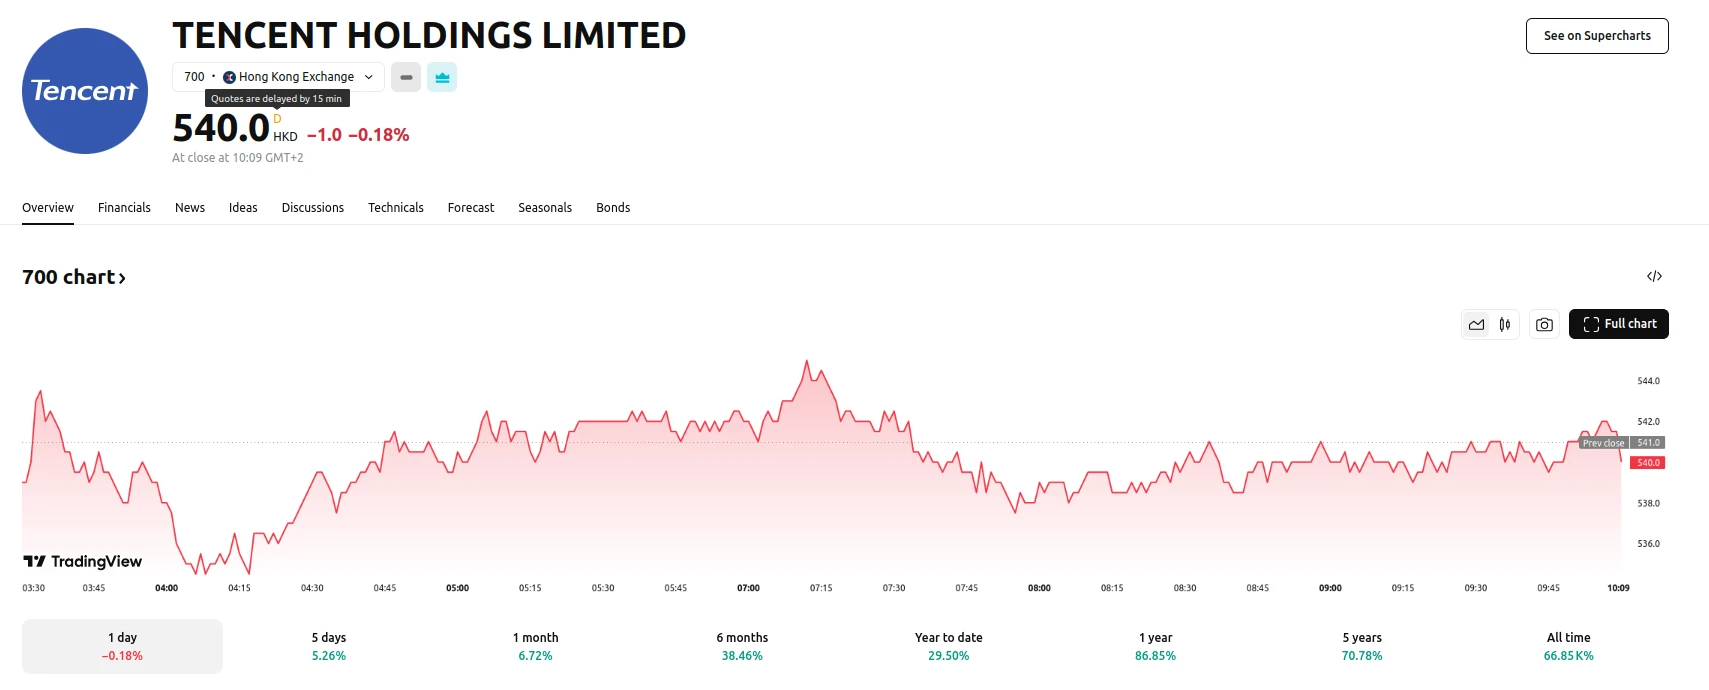This screenshot has height=690, width=1709.
Task: Click the TENCENT HOLDINGS LIMITED title
Action: [429, 35]
